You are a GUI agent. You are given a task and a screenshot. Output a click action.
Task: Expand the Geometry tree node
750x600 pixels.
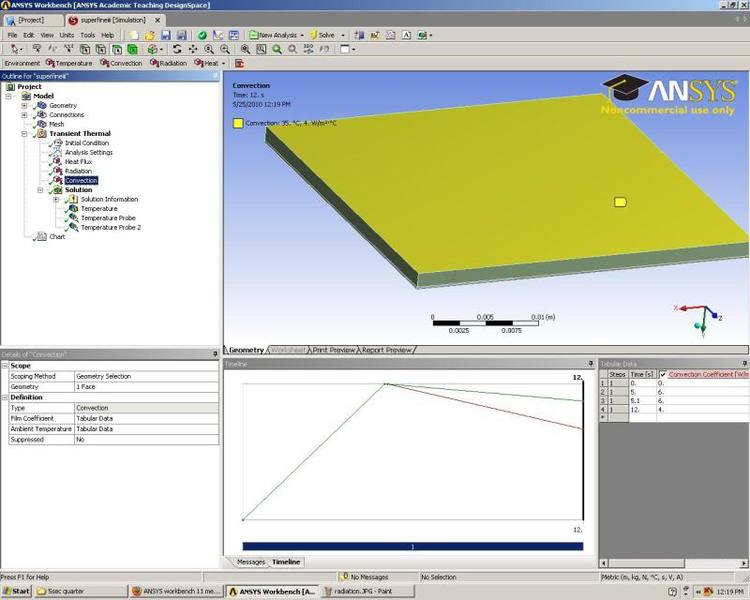coord(24,105)
